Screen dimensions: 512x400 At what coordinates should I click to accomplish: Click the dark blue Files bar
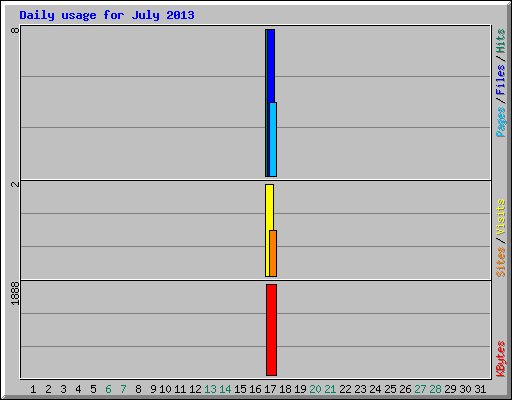pyautogui.click(x=271, y=66)
